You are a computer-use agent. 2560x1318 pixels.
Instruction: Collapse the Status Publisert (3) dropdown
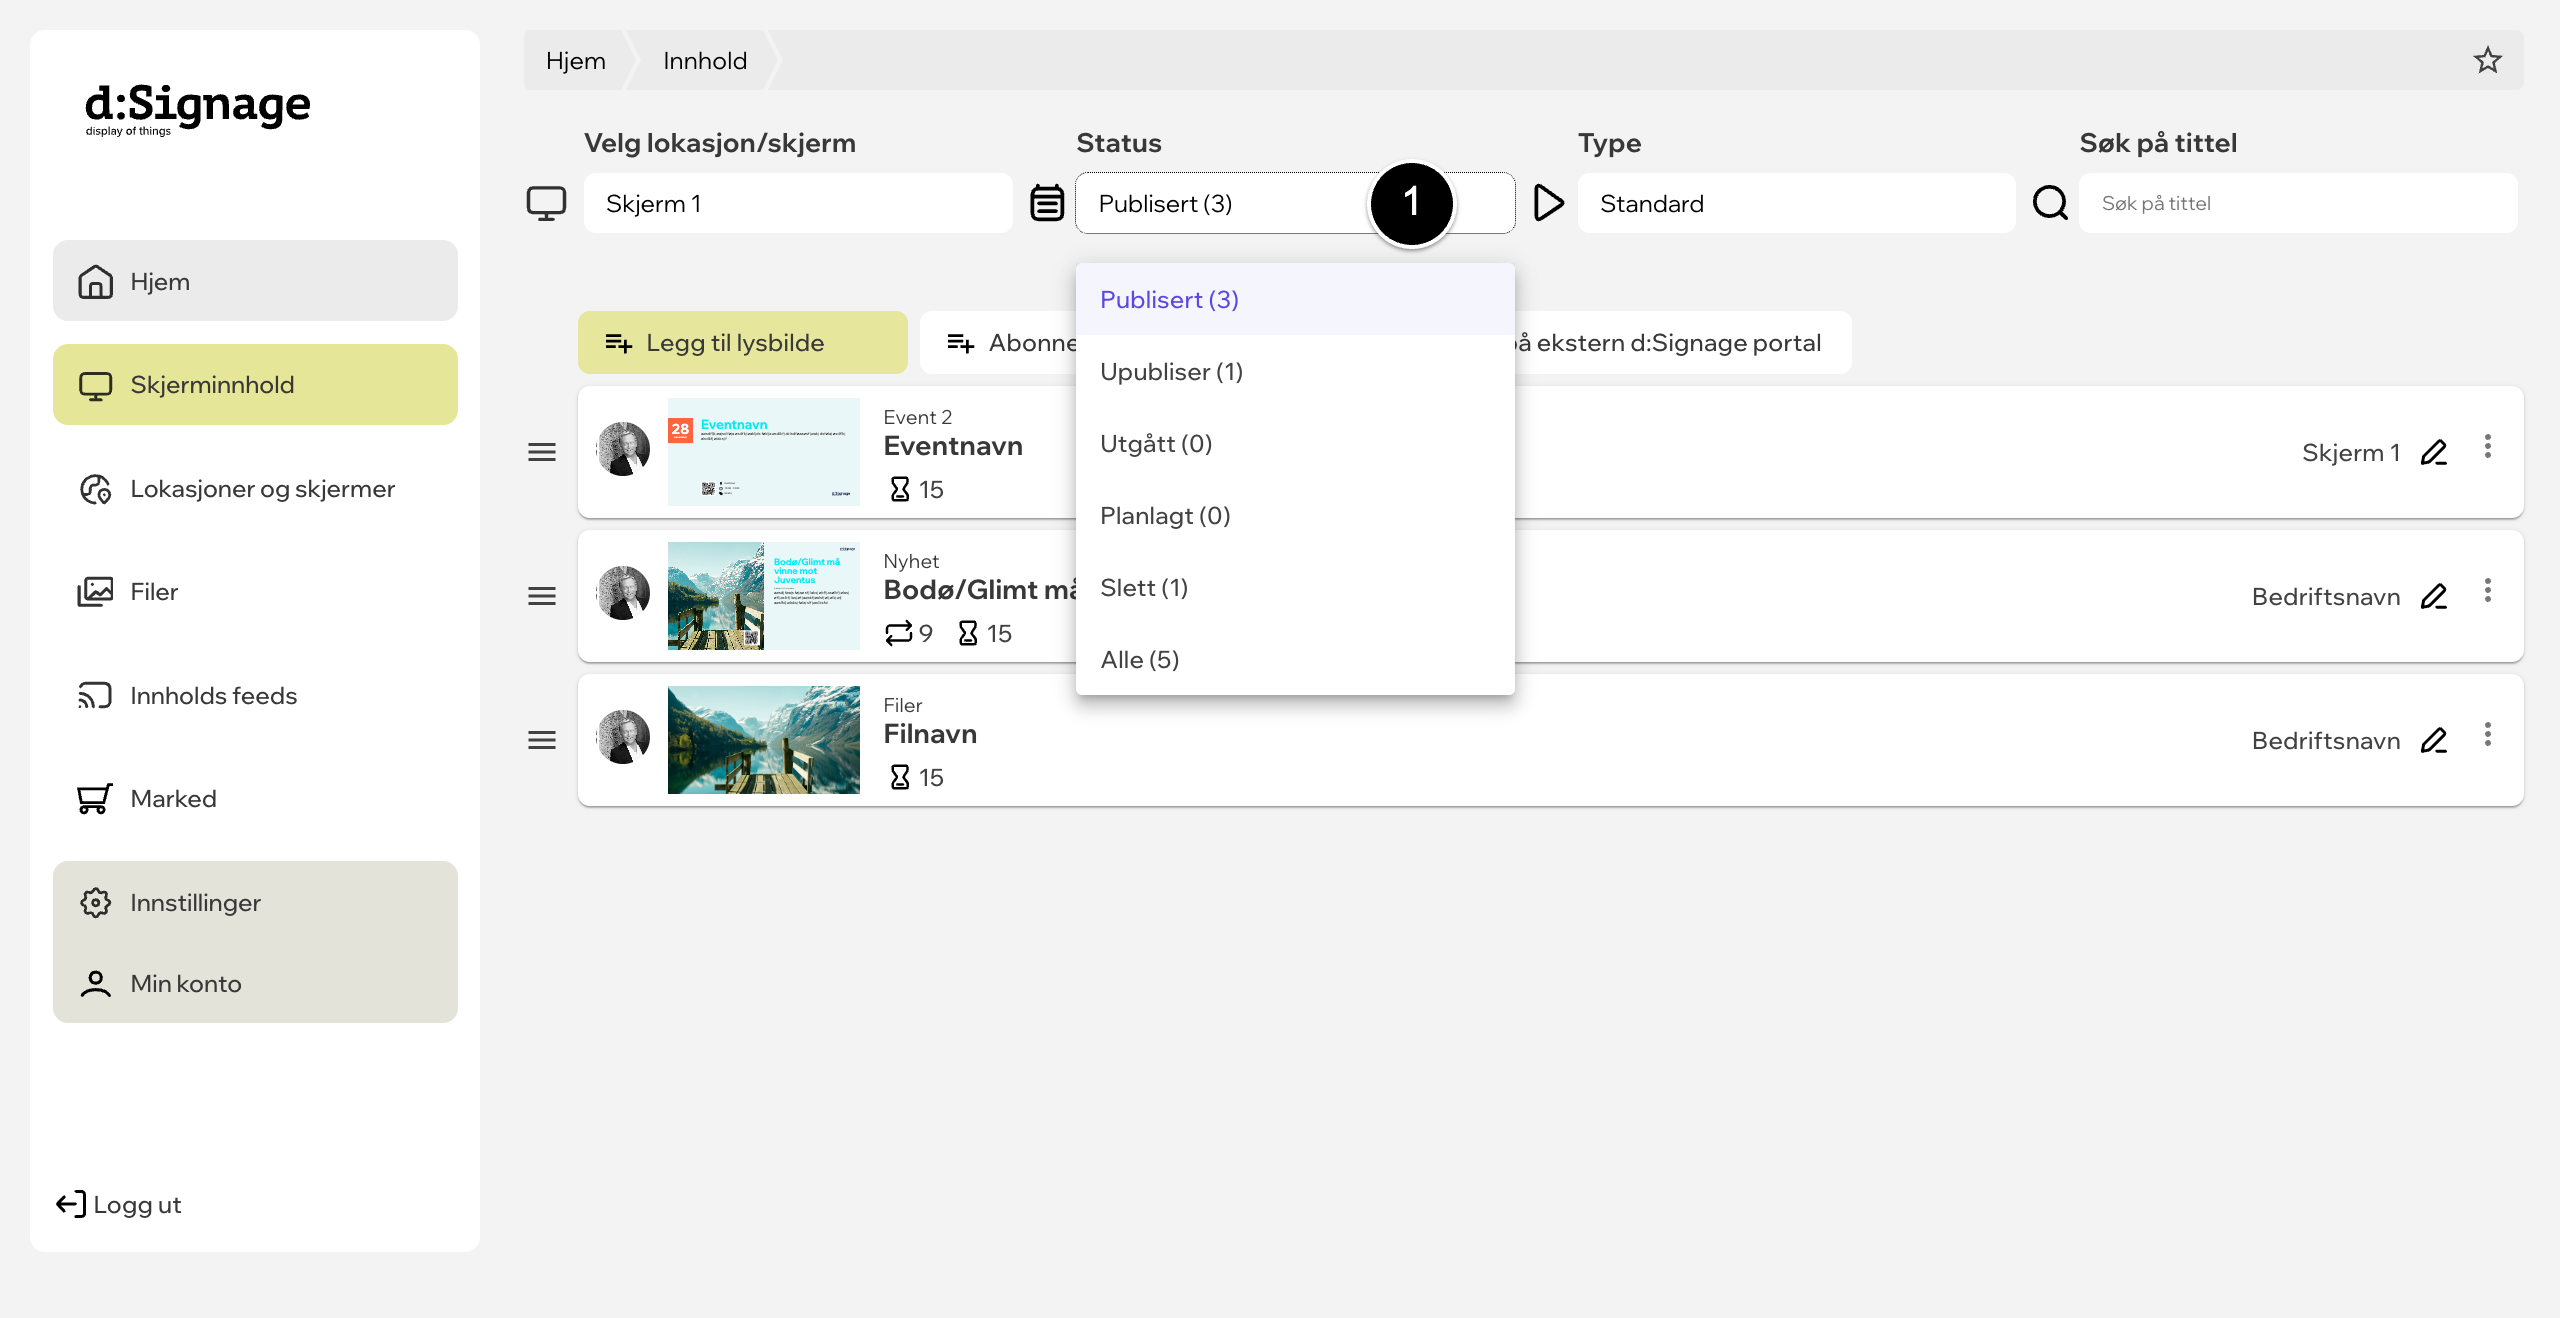(x=1295, y=203)
